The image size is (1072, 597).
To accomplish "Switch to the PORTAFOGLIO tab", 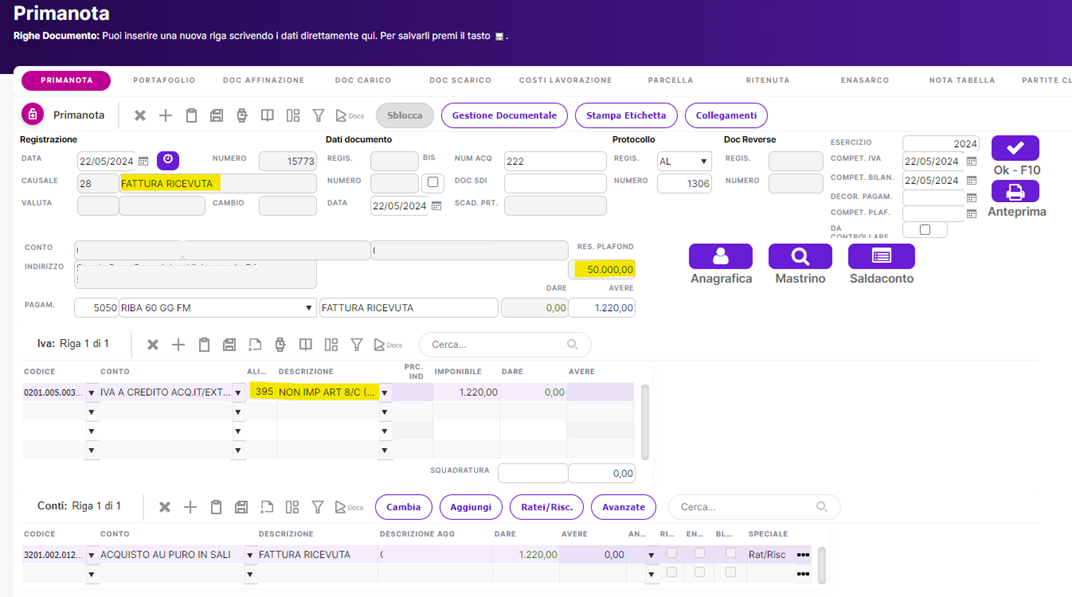I will coord(164,80).
